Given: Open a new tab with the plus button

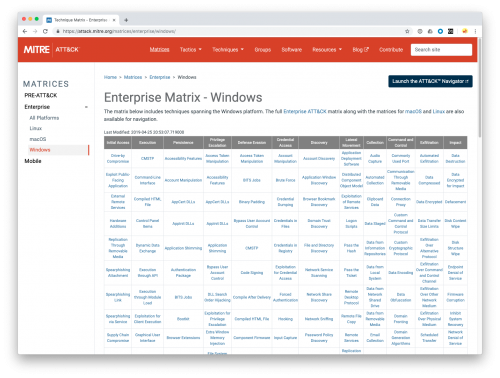Looking at the screenshot, I should [126, 20].
